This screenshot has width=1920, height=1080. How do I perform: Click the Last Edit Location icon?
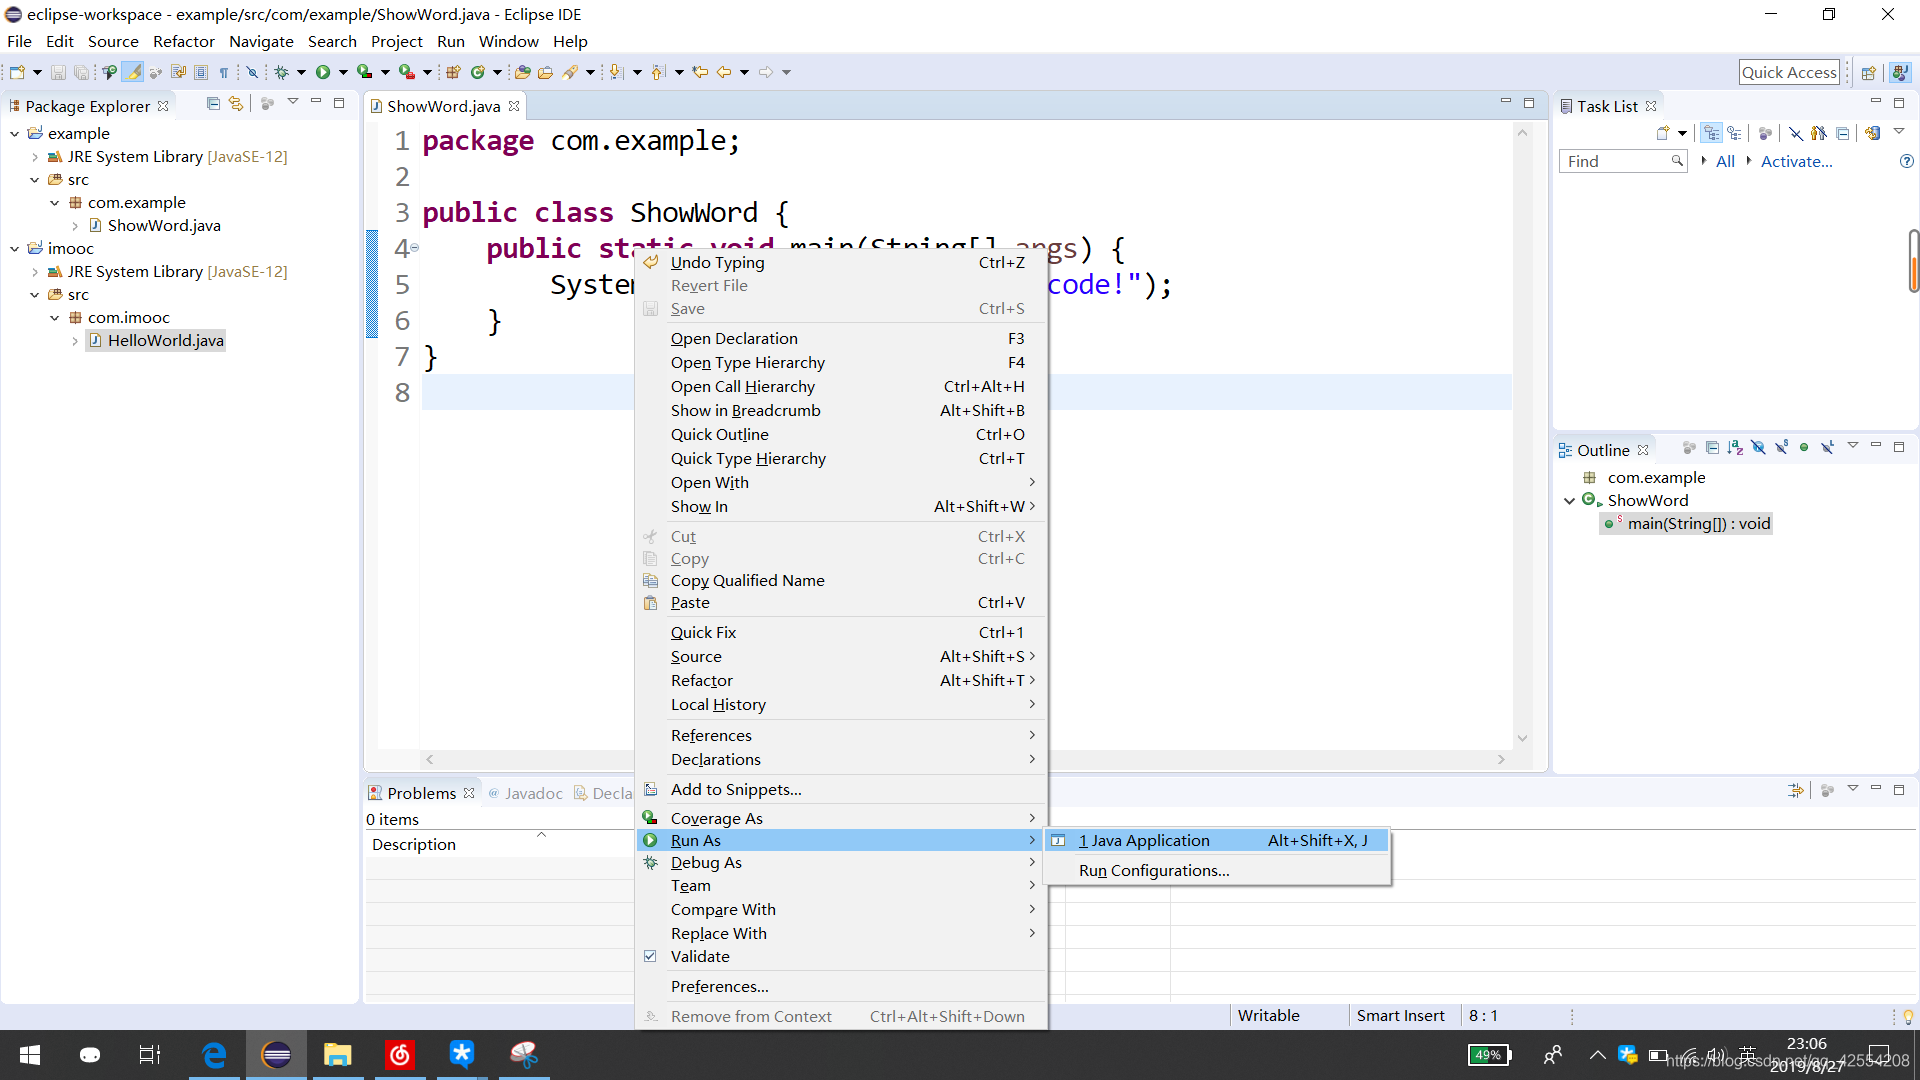coord(700,72)
